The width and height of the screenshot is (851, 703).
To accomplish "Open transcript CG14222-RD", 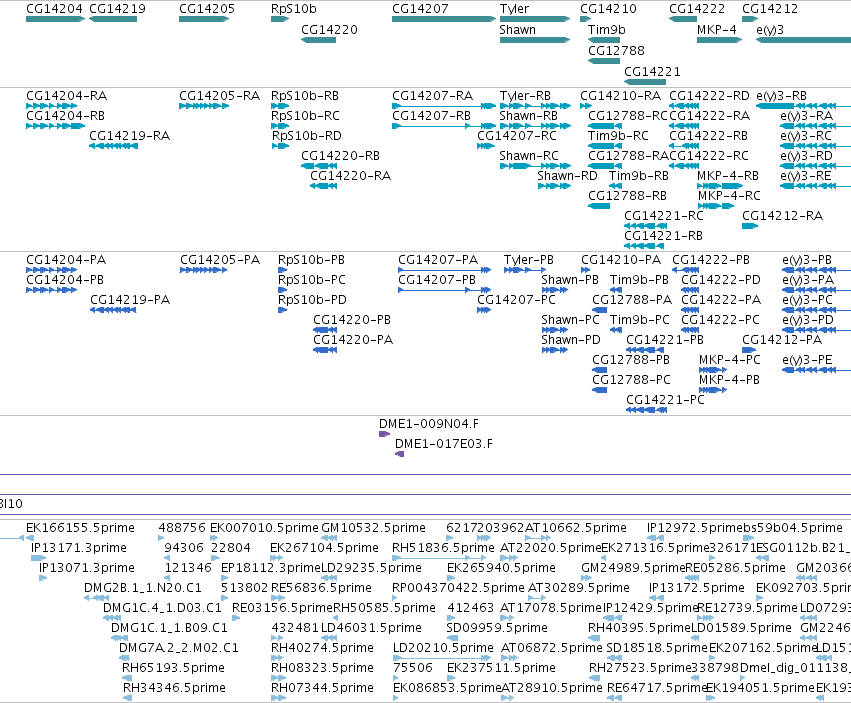I will click(709, 96).
